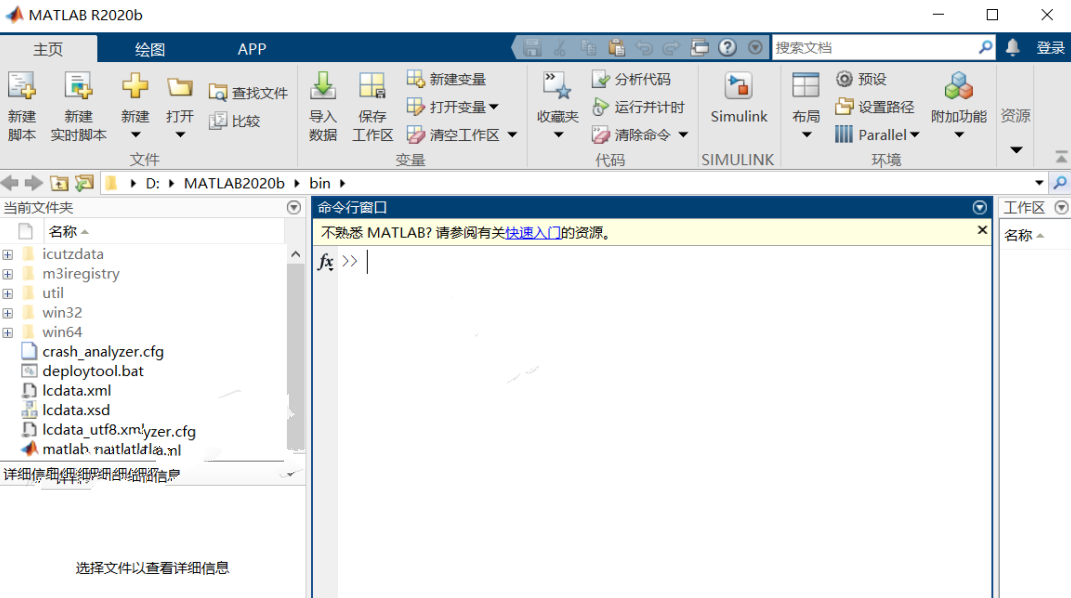This screenshot has height=598, width=1071.
Task: Open Workspace panel actions menu
Action: 1061,208
